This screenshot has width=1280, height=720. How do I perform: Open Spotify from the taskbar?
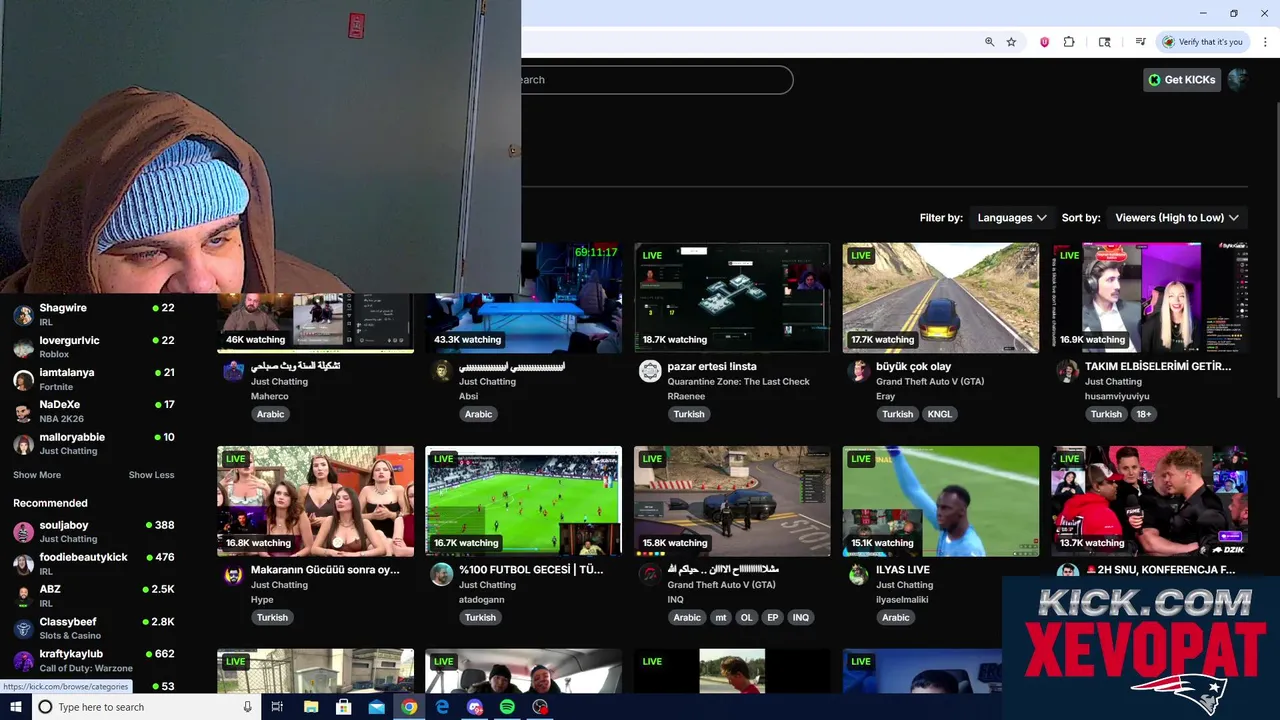point(507,707)
